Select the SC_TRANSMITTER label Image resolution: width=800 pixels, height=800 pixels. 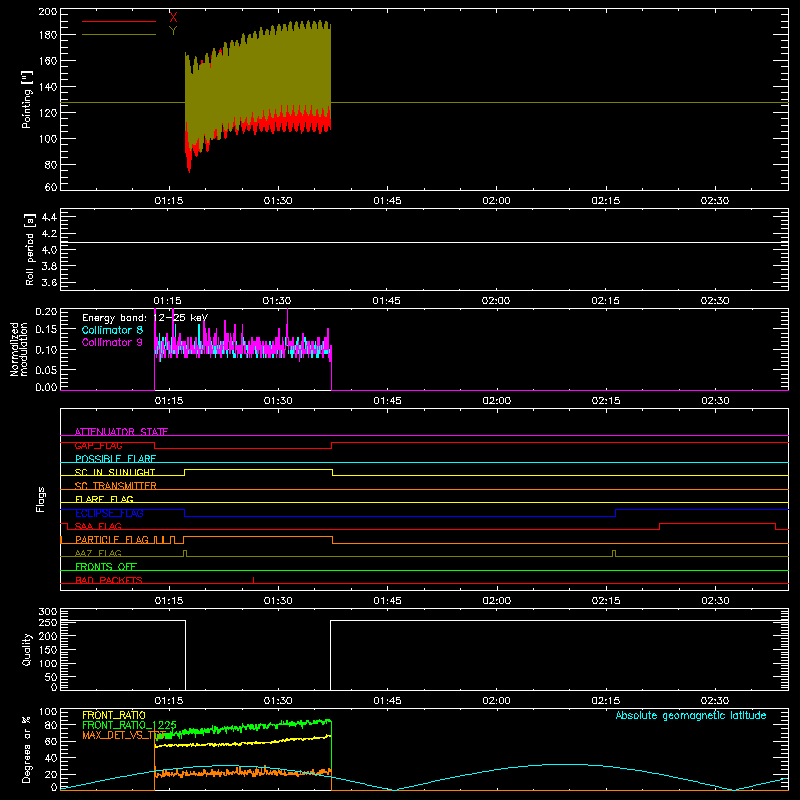(116, 486)
